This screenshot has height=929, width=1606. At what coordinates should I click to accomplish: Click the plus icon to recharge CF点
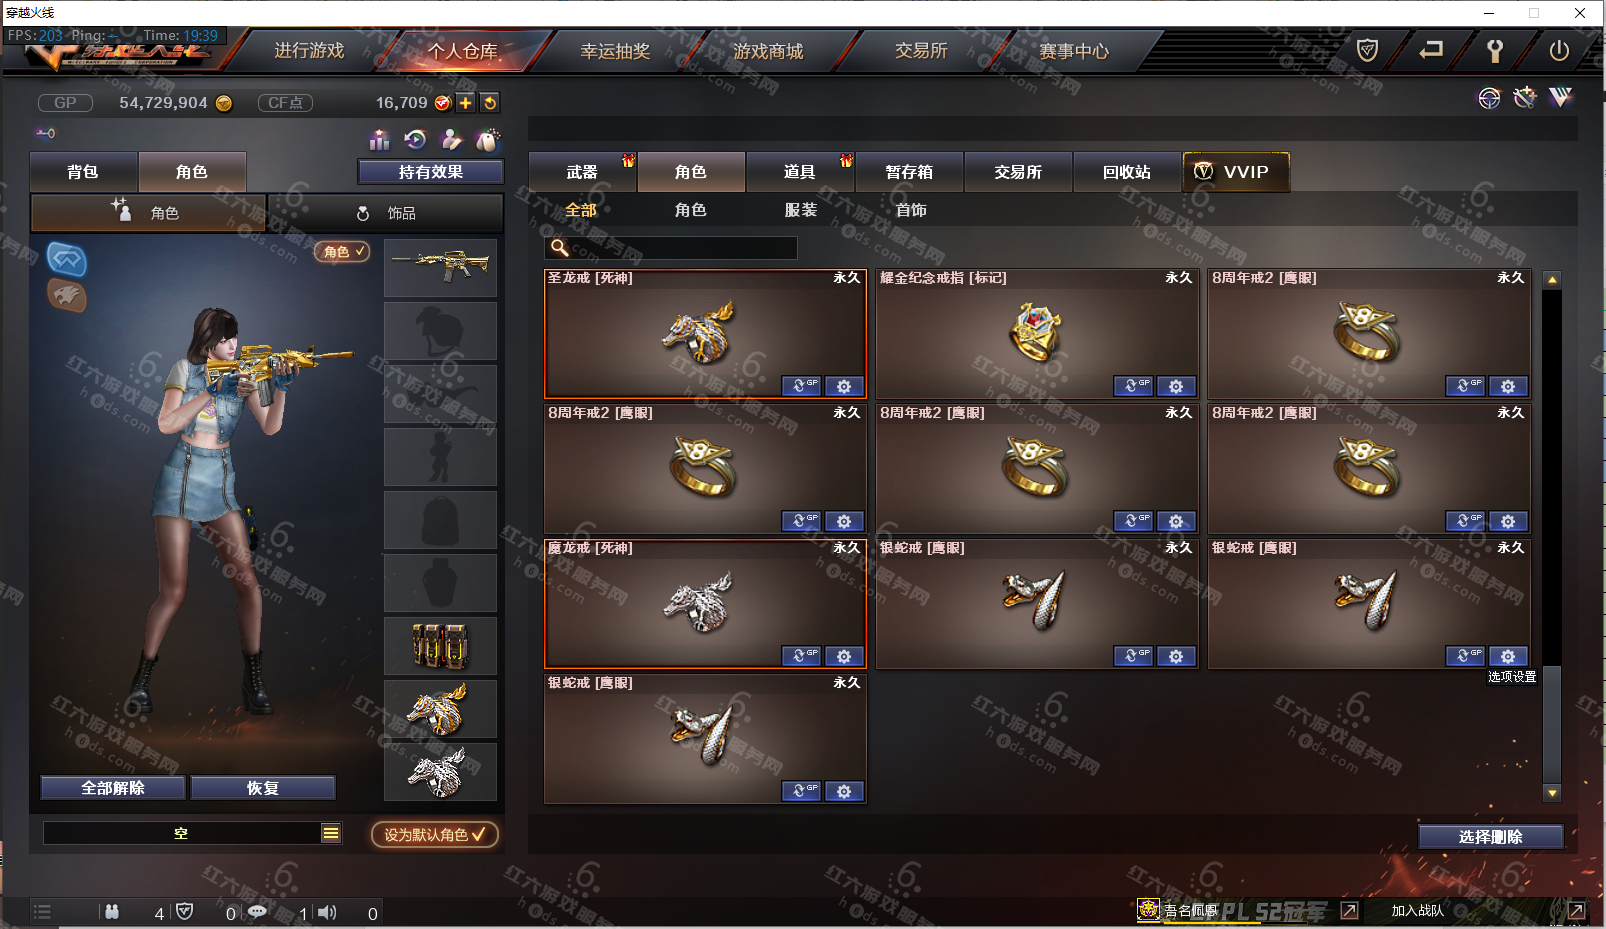click(x=466, y=103)
